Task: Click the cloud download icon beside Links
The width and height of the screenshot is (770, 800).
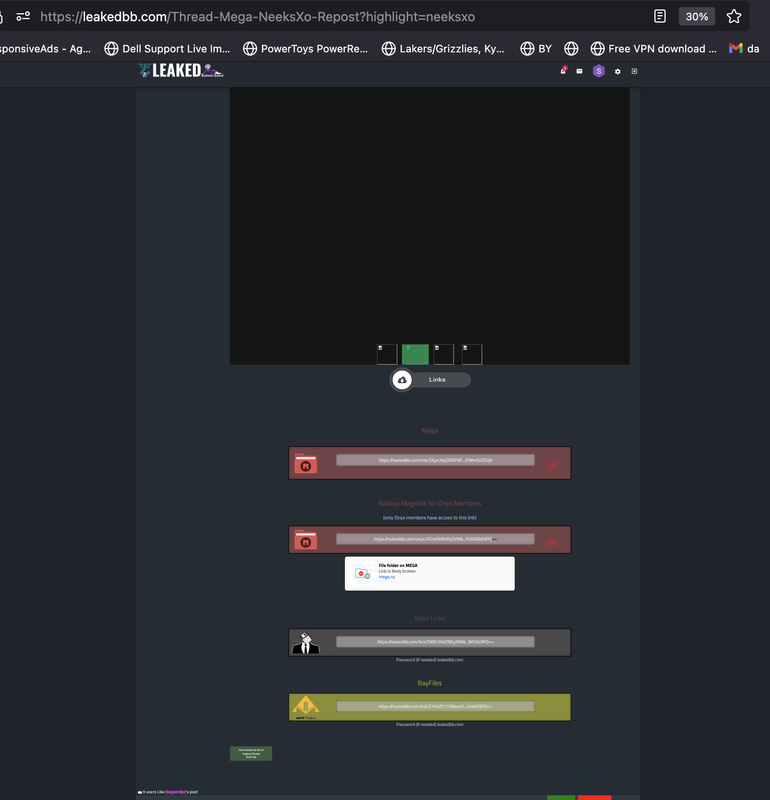Action: pyautogui.click(x=402, y=380)
